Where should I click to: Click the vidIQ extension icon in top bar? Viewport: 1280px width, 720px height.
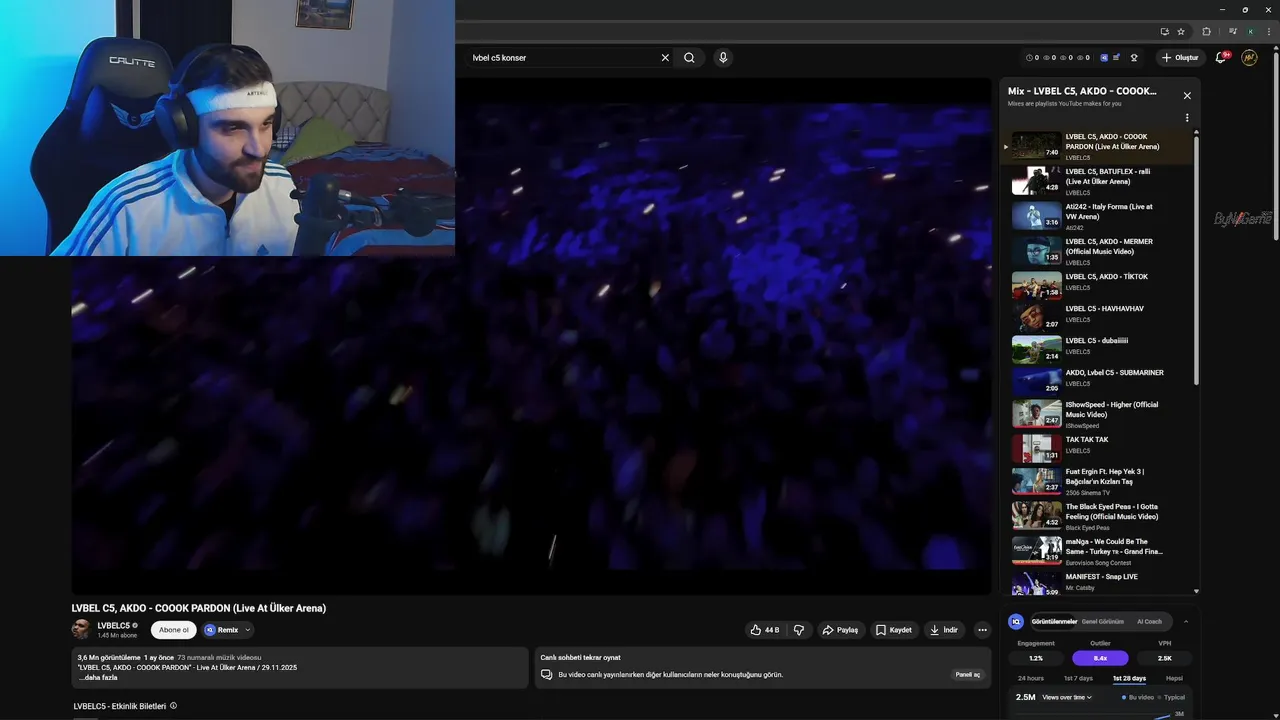[x=1104, y=58]
